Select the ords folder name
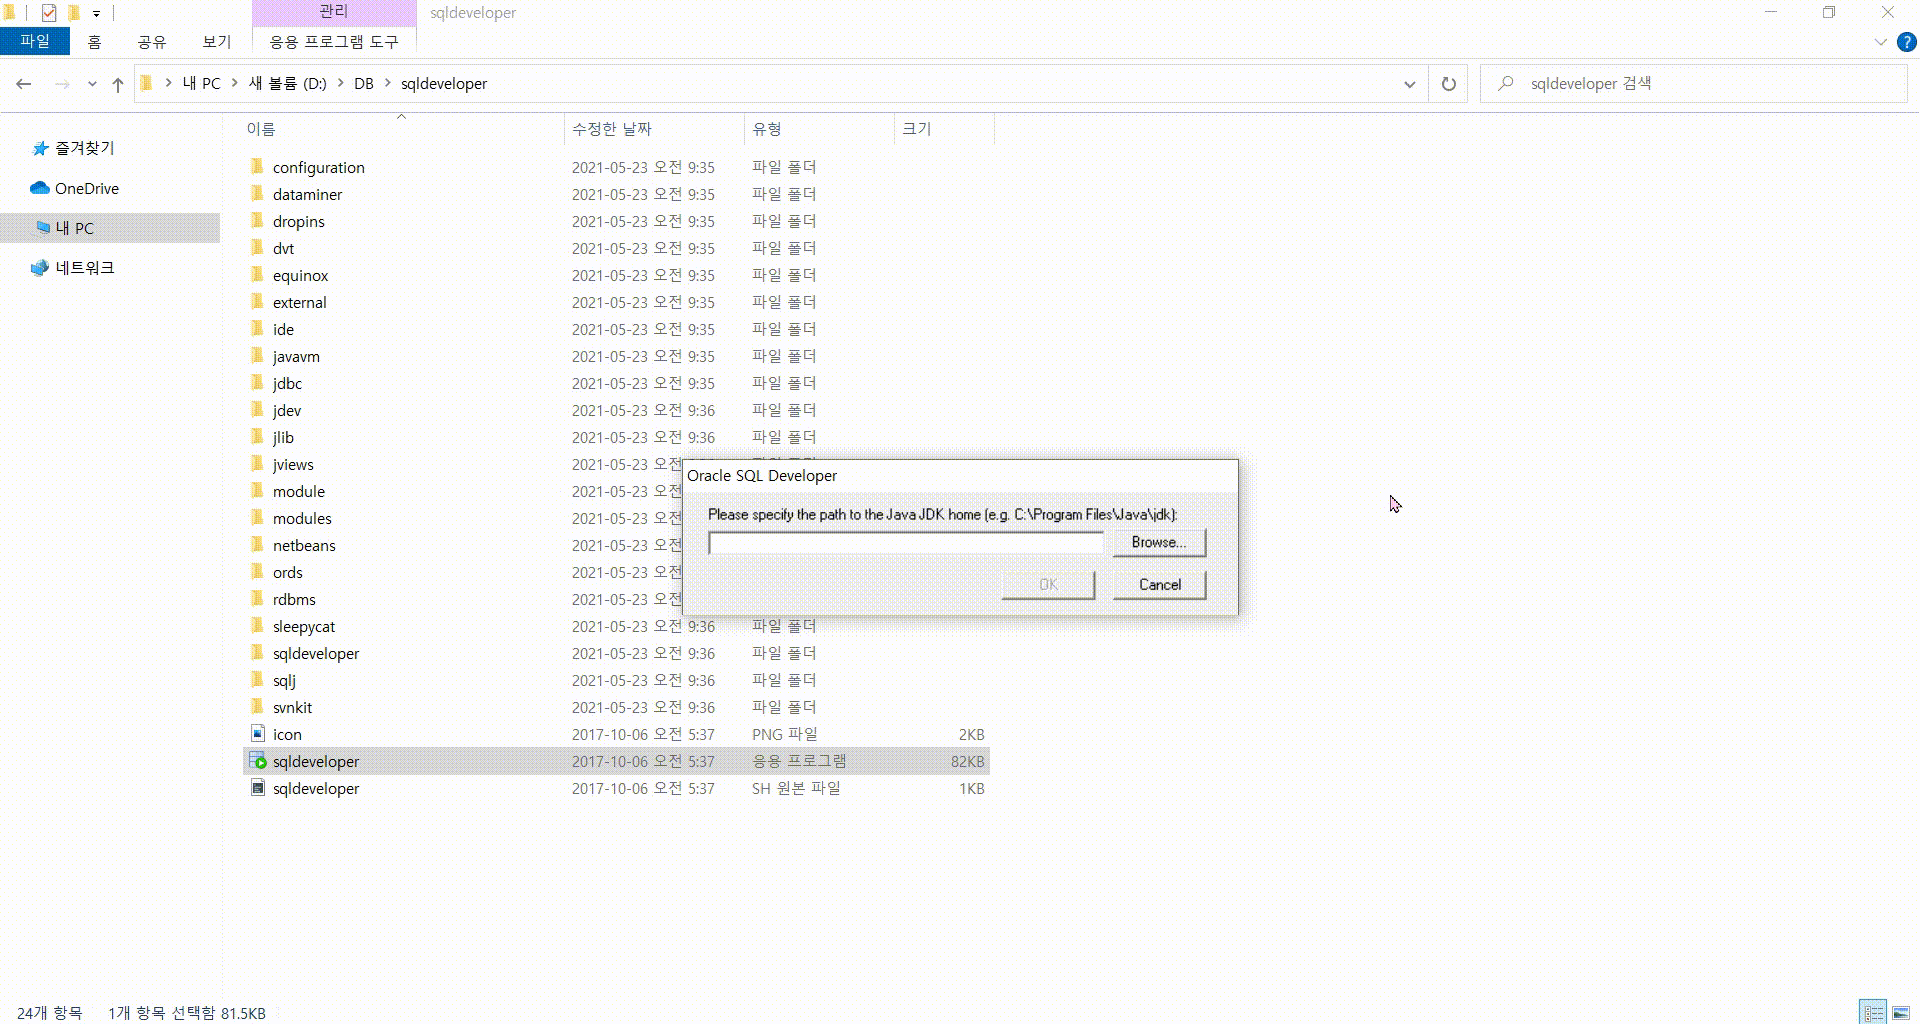Image resolution: width=1920 pixels, height=1024 pixels. pos(287,572)
